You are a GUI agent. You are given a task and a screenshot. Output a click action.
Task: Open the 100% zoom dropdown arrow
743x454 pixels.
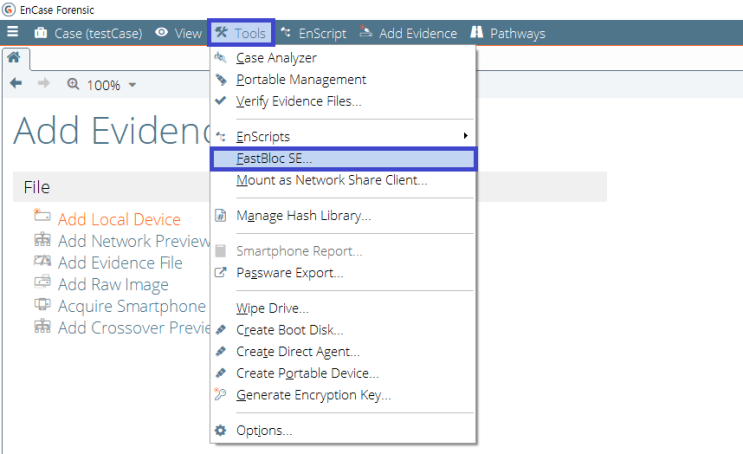pyautogui.click(x=132, y=85)
